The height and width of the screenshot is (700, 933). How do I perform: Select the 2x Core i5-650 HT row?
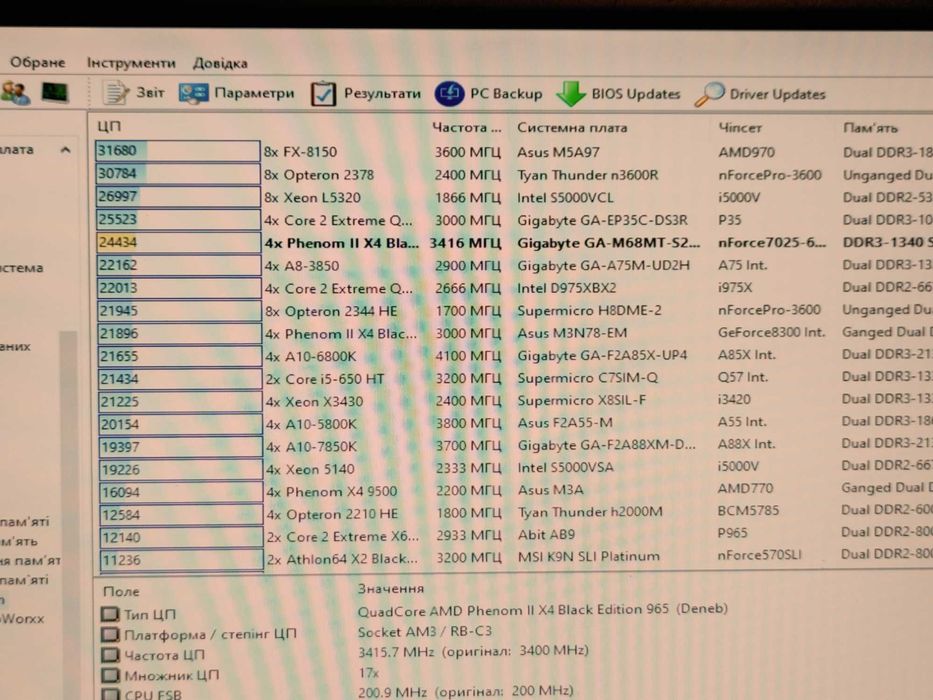pyautogui.click(x=514, y=379)
